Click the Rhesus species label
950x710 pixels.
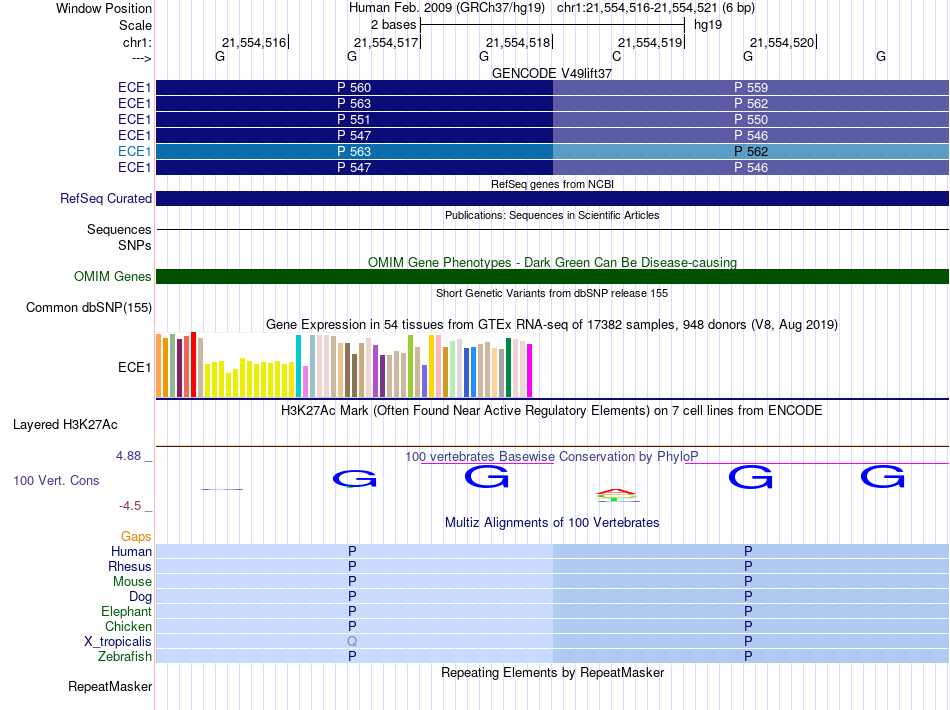point(130,566)
